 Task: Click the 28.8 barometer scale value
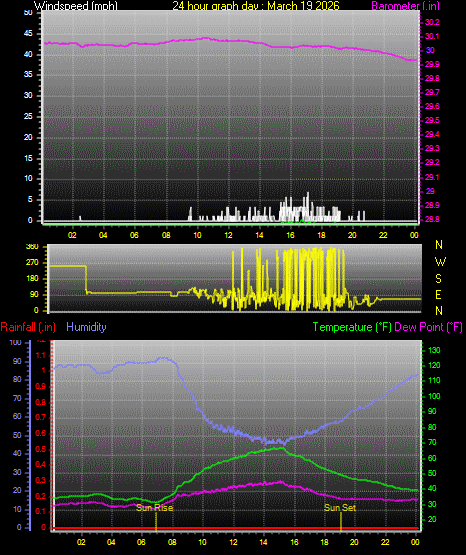tap(432, 219)
